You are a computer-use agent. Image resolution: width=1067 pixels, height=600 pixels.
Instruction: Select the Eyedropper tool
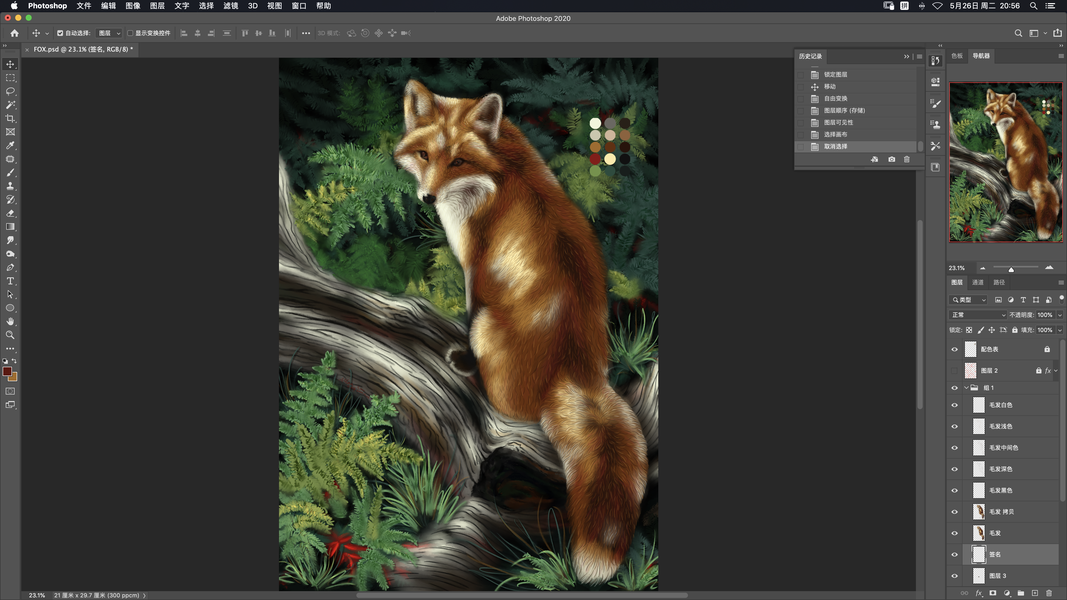click(10, 146)
